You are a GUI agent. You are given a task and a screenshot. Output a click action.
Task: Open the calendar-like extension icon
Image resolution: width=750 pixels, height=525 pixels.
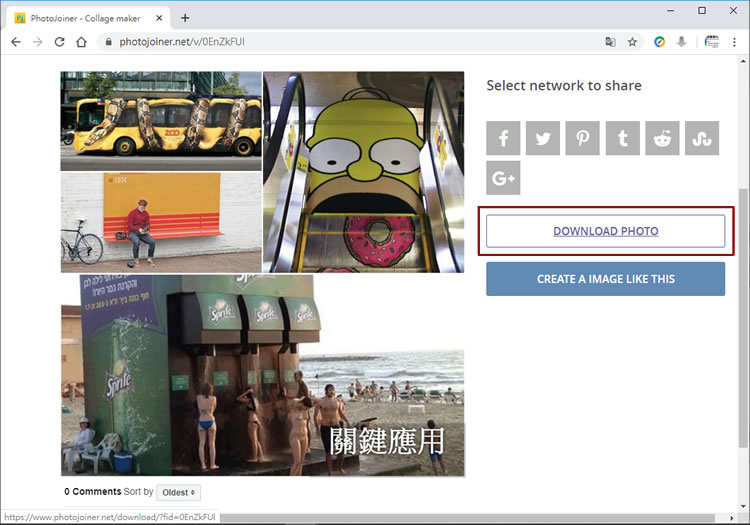(712, 42)
